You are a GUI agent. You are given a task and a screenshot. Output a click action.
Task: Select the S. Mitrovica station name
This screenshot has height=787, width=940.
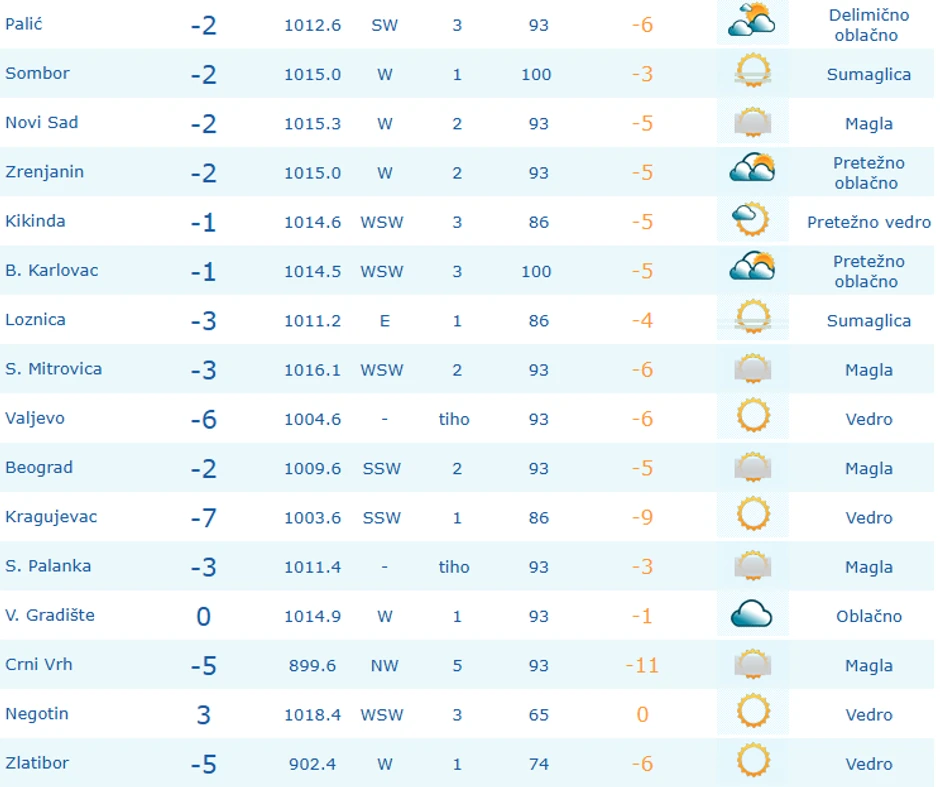click(x=53, y=369)
